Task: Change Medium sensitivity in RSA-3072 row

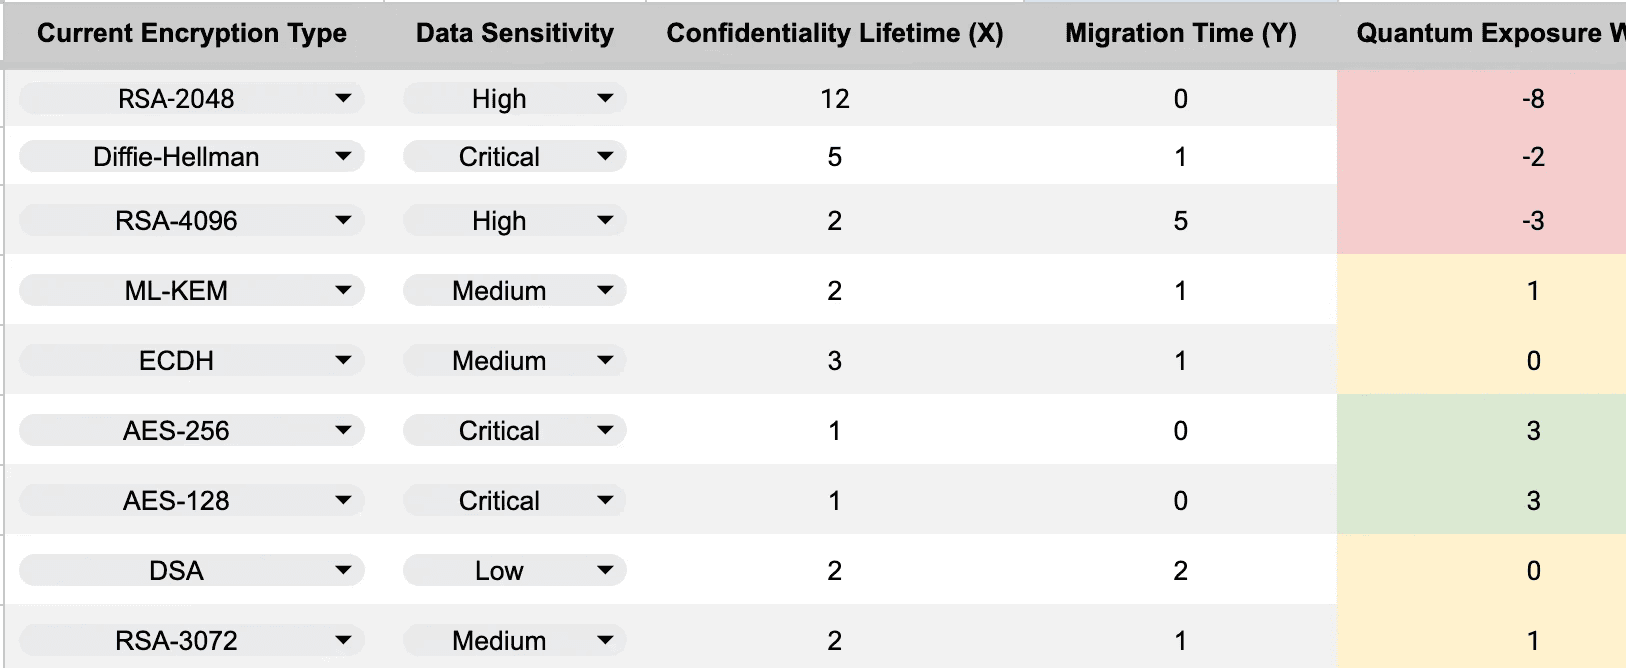Action: [515, 641]
